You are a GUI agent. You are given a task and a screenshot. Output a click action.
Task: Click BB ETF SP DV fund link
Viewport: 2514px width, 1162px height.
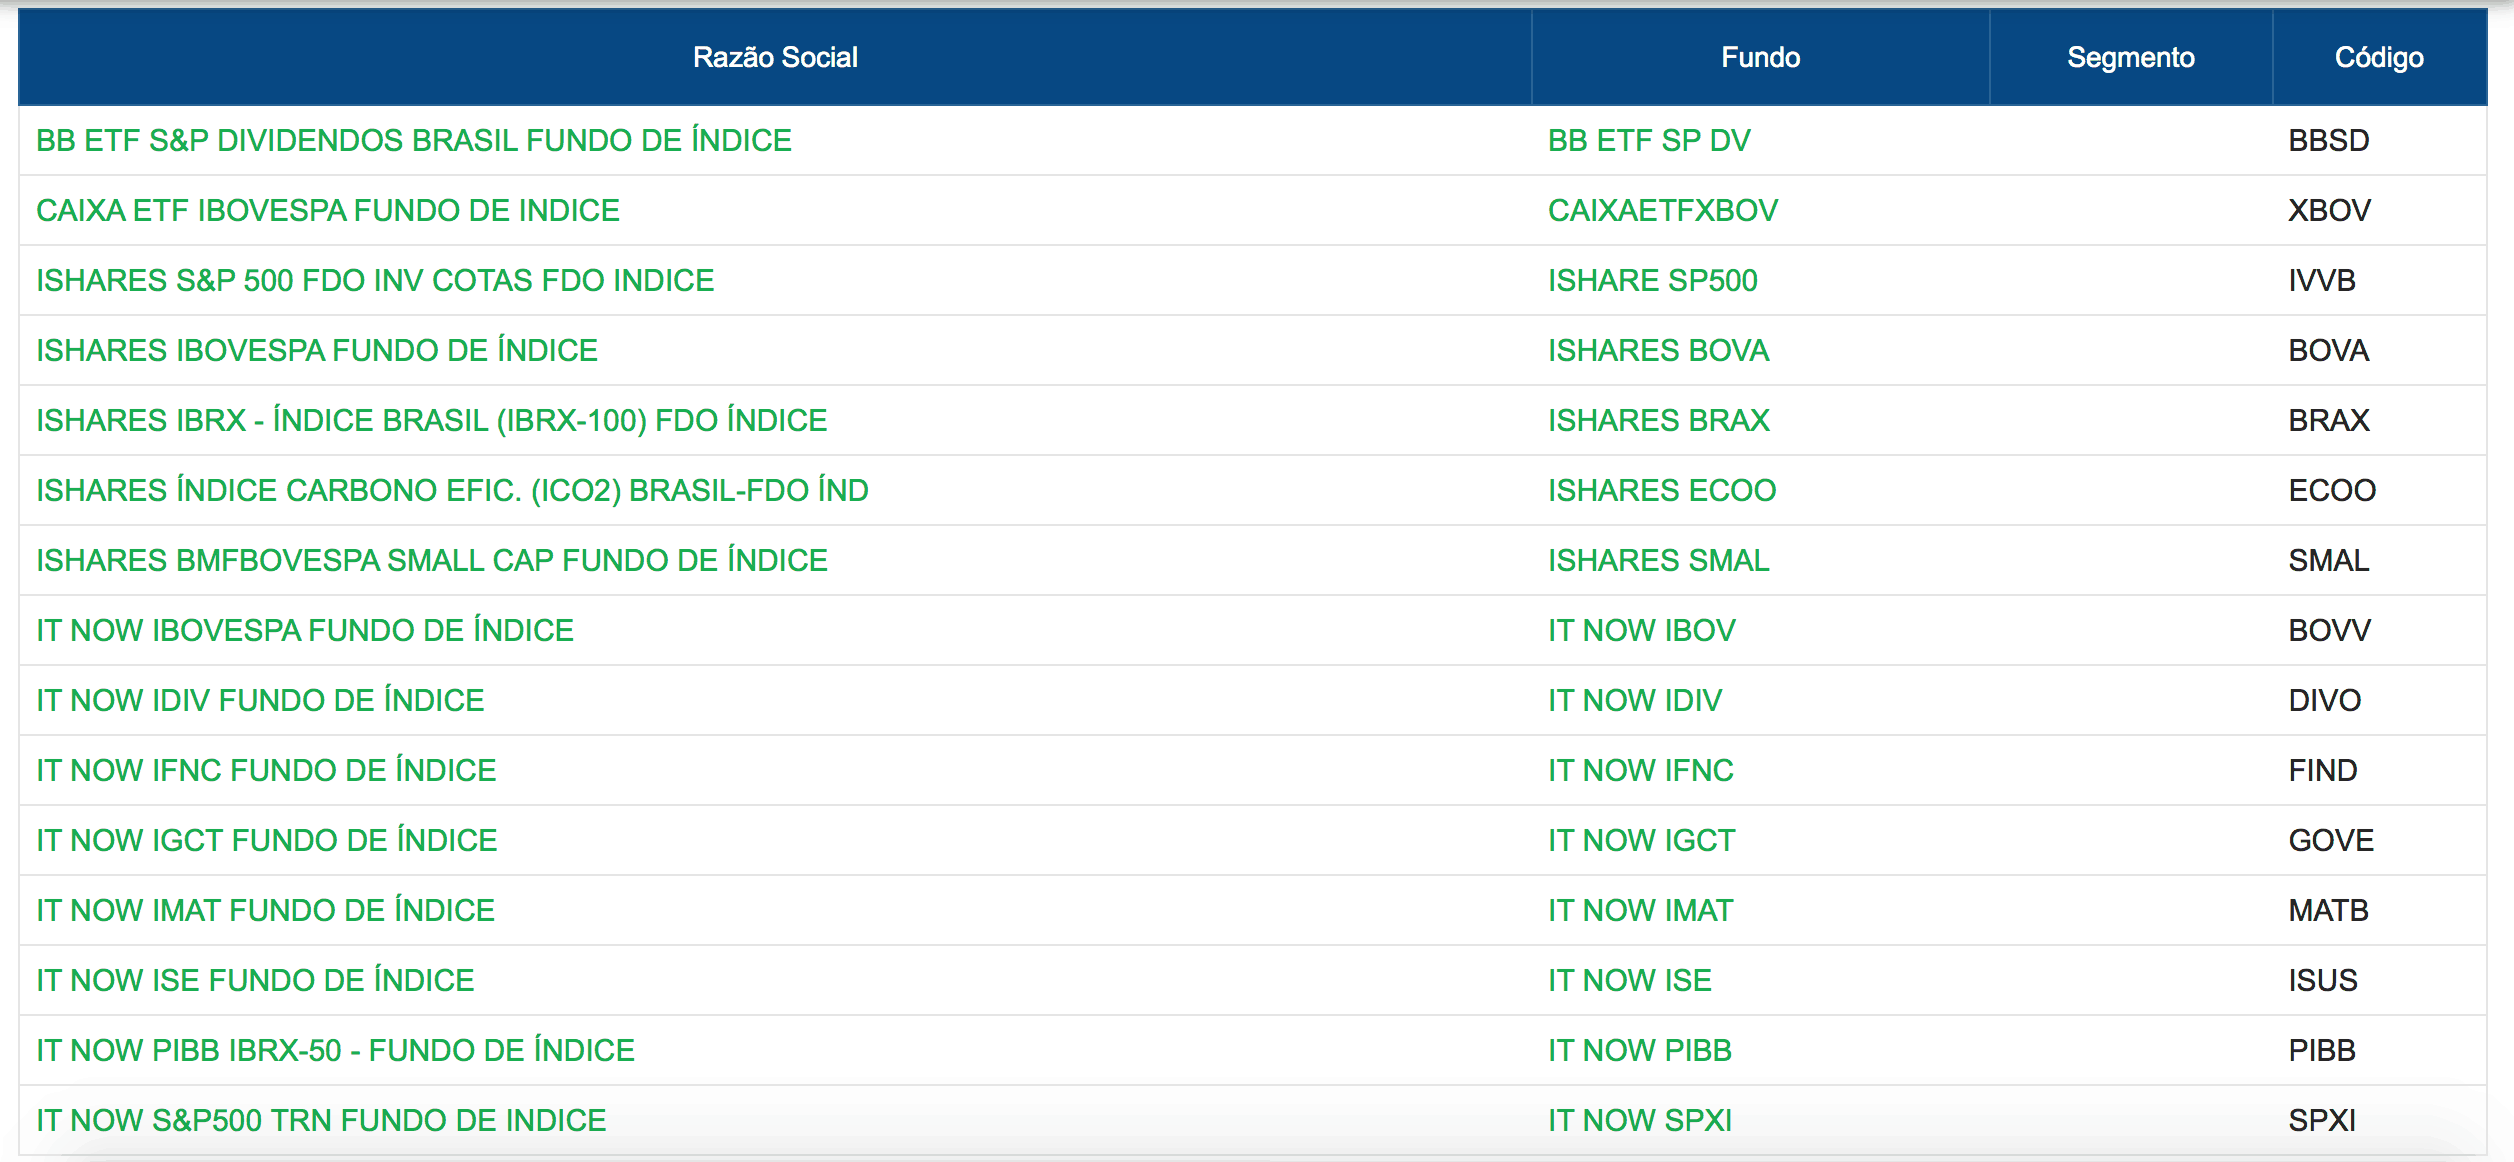pyautogui.click(x=1649, y=141)
